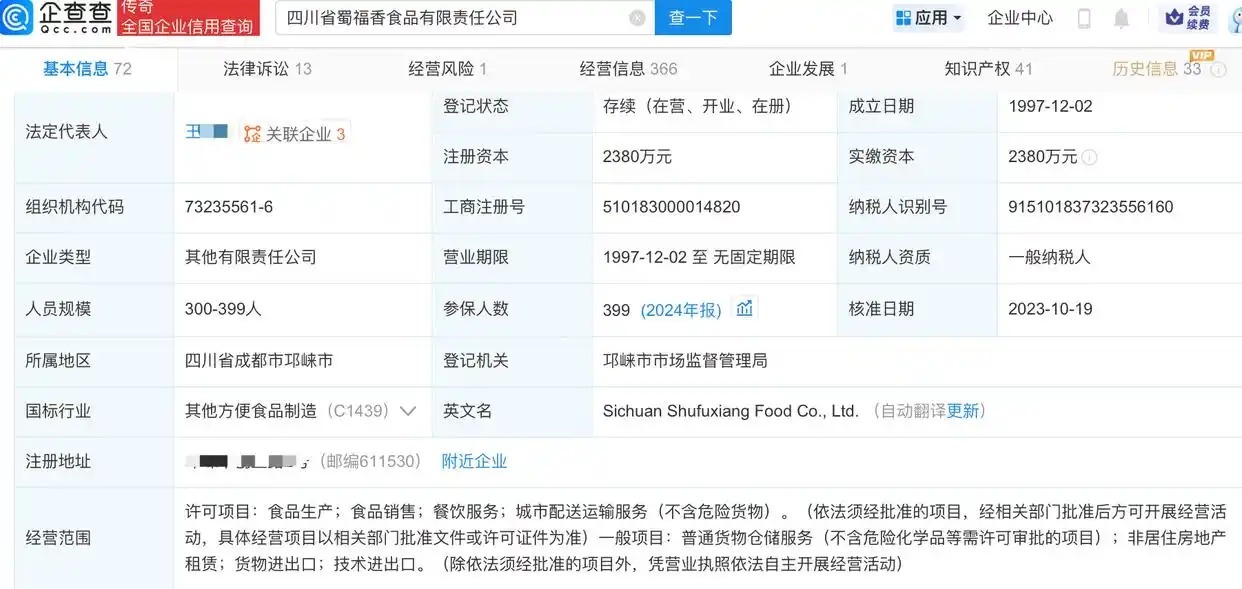Open notifications via the bell icon
Viewport: 1242px width, 589px height.
pos(1121,18)
